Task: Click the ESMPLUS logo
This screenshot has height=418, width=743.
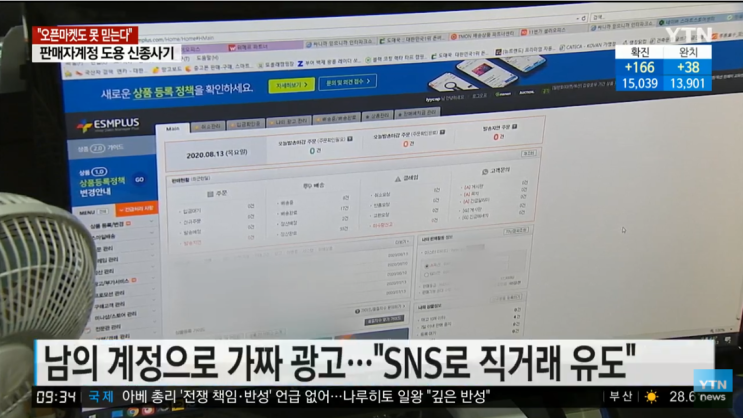Action: (108, 125)
